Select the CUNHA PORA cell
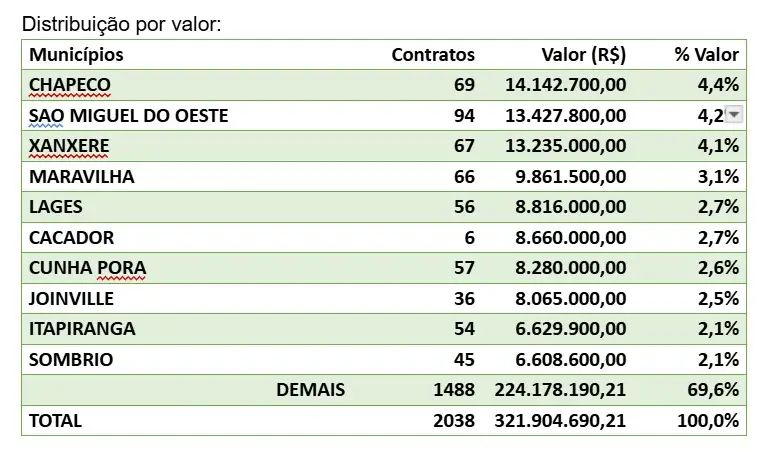 [88, 268]
